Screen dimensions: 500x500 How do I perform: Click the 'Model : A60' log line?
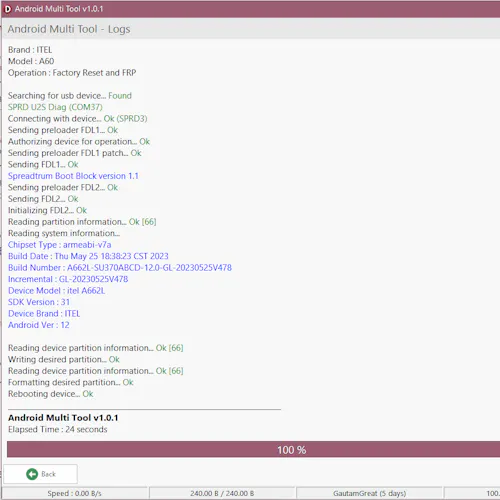pyautogui.click(x=31, y=61)
